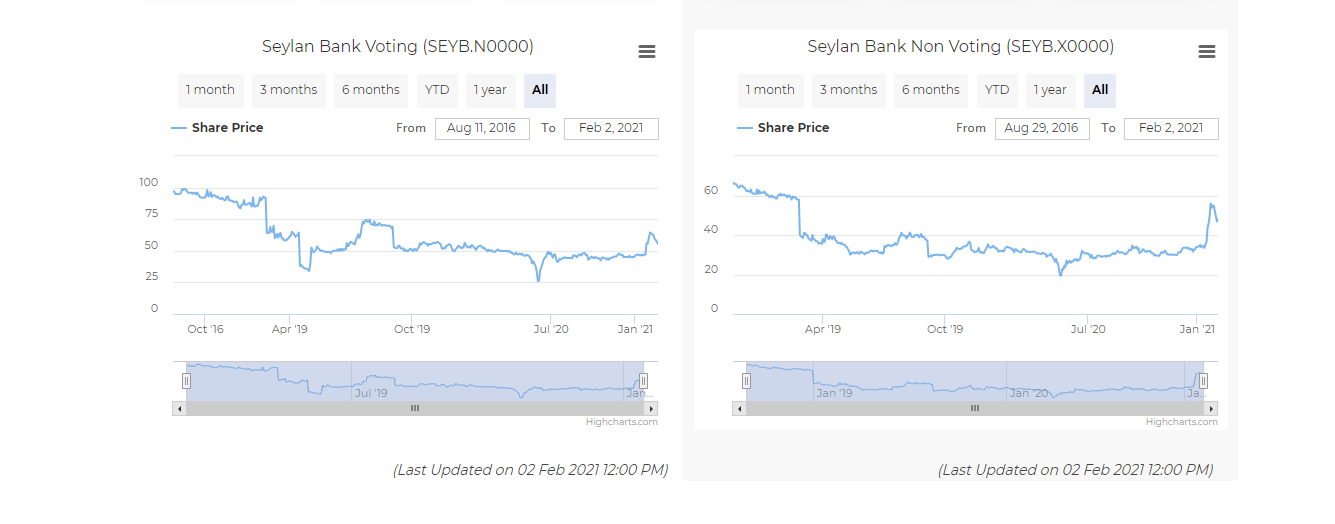The width and height of the screenshot is (1335, 524).
Task: Open Seylan Bank Non Voting chart hamburger menu
Action: pos(1207,52)
